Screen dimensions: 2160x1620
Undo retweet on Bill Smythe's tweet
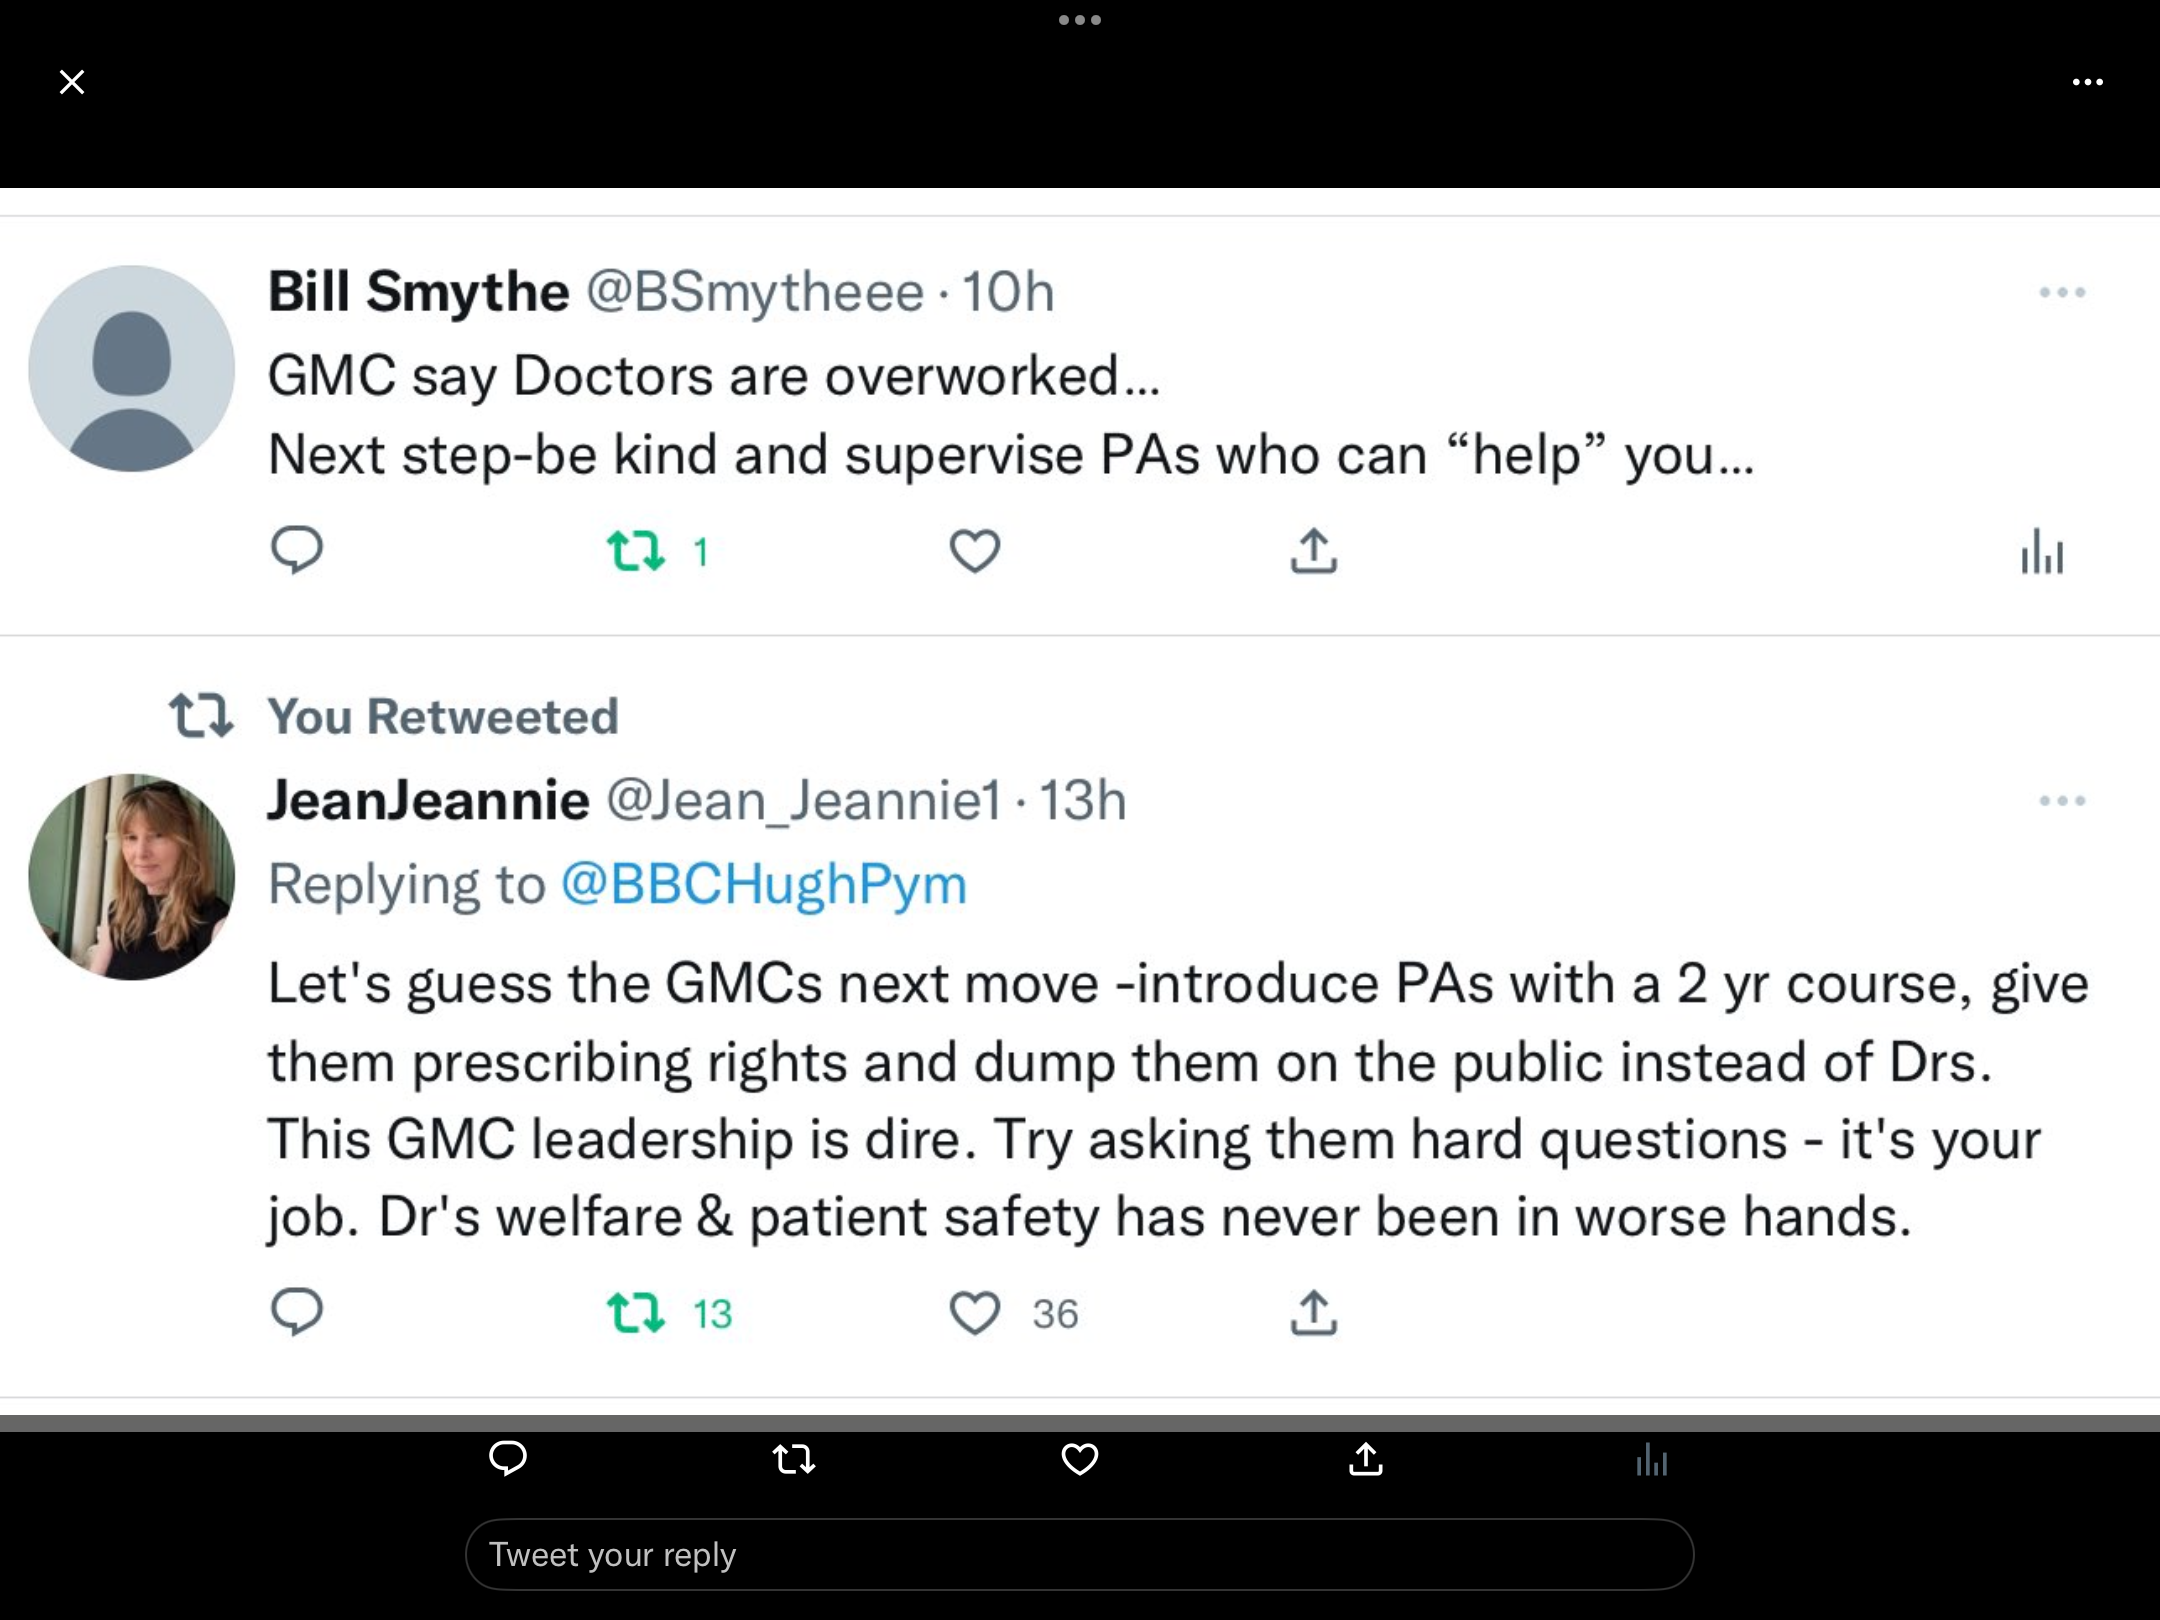click(x=637, y=551)
